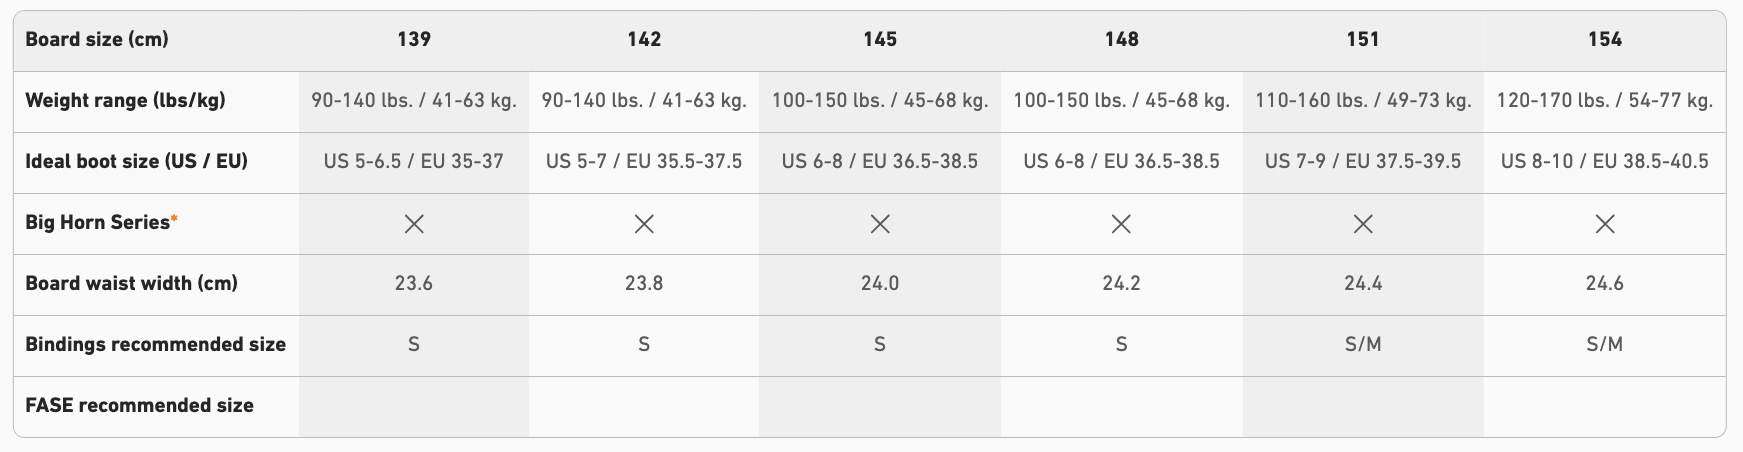Select the Bindings recommended size row label

(x=155, y=345)
